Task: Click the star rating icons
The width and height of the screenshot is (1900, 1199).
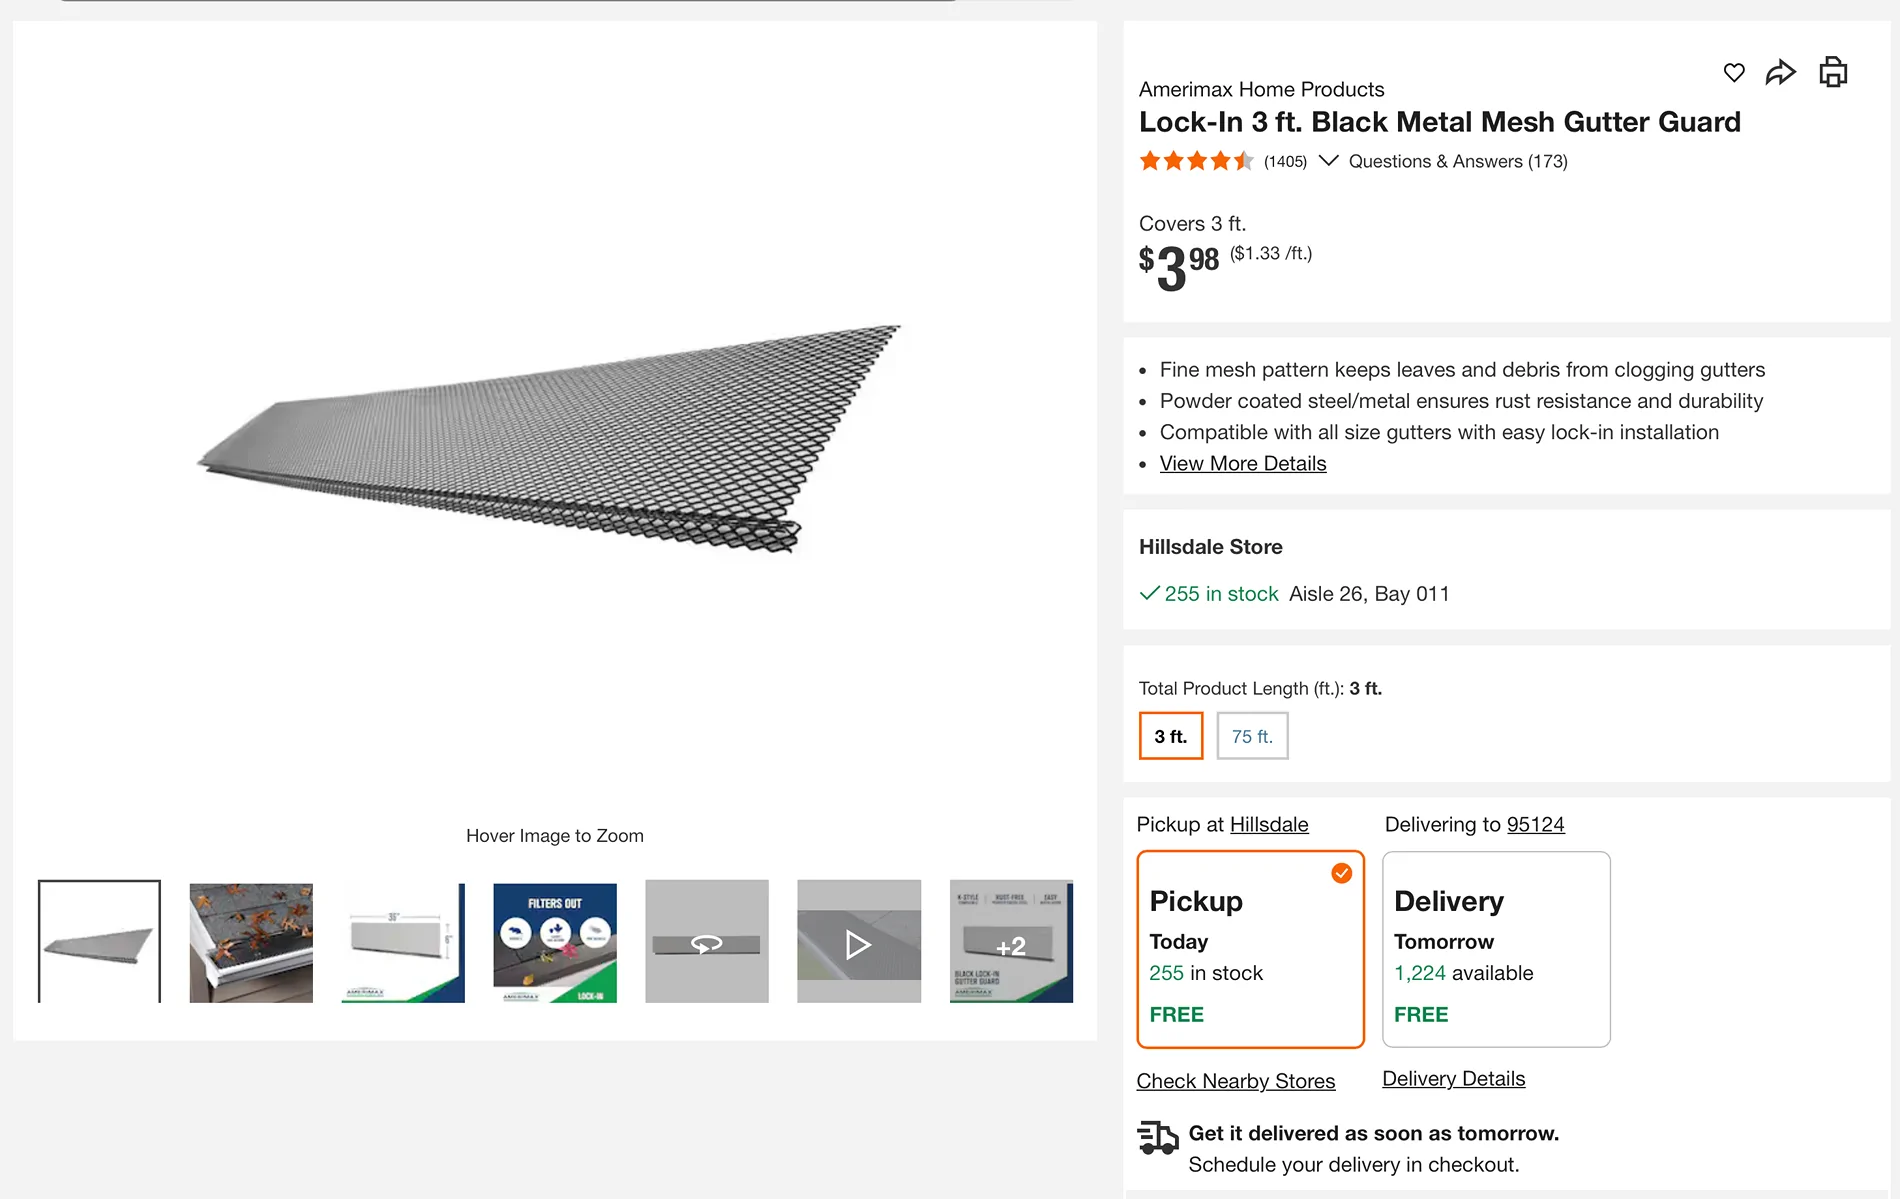Action: 1196,161
